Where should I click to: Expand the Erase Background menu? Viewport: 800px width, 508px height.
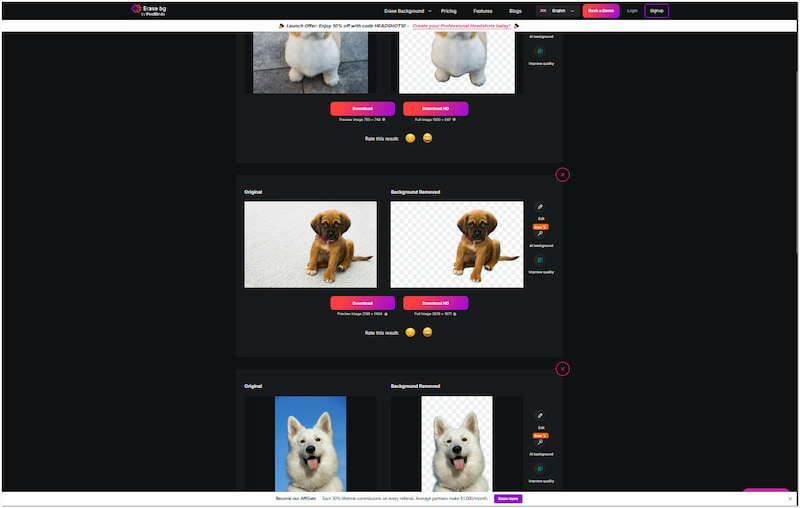click(408, 10)
